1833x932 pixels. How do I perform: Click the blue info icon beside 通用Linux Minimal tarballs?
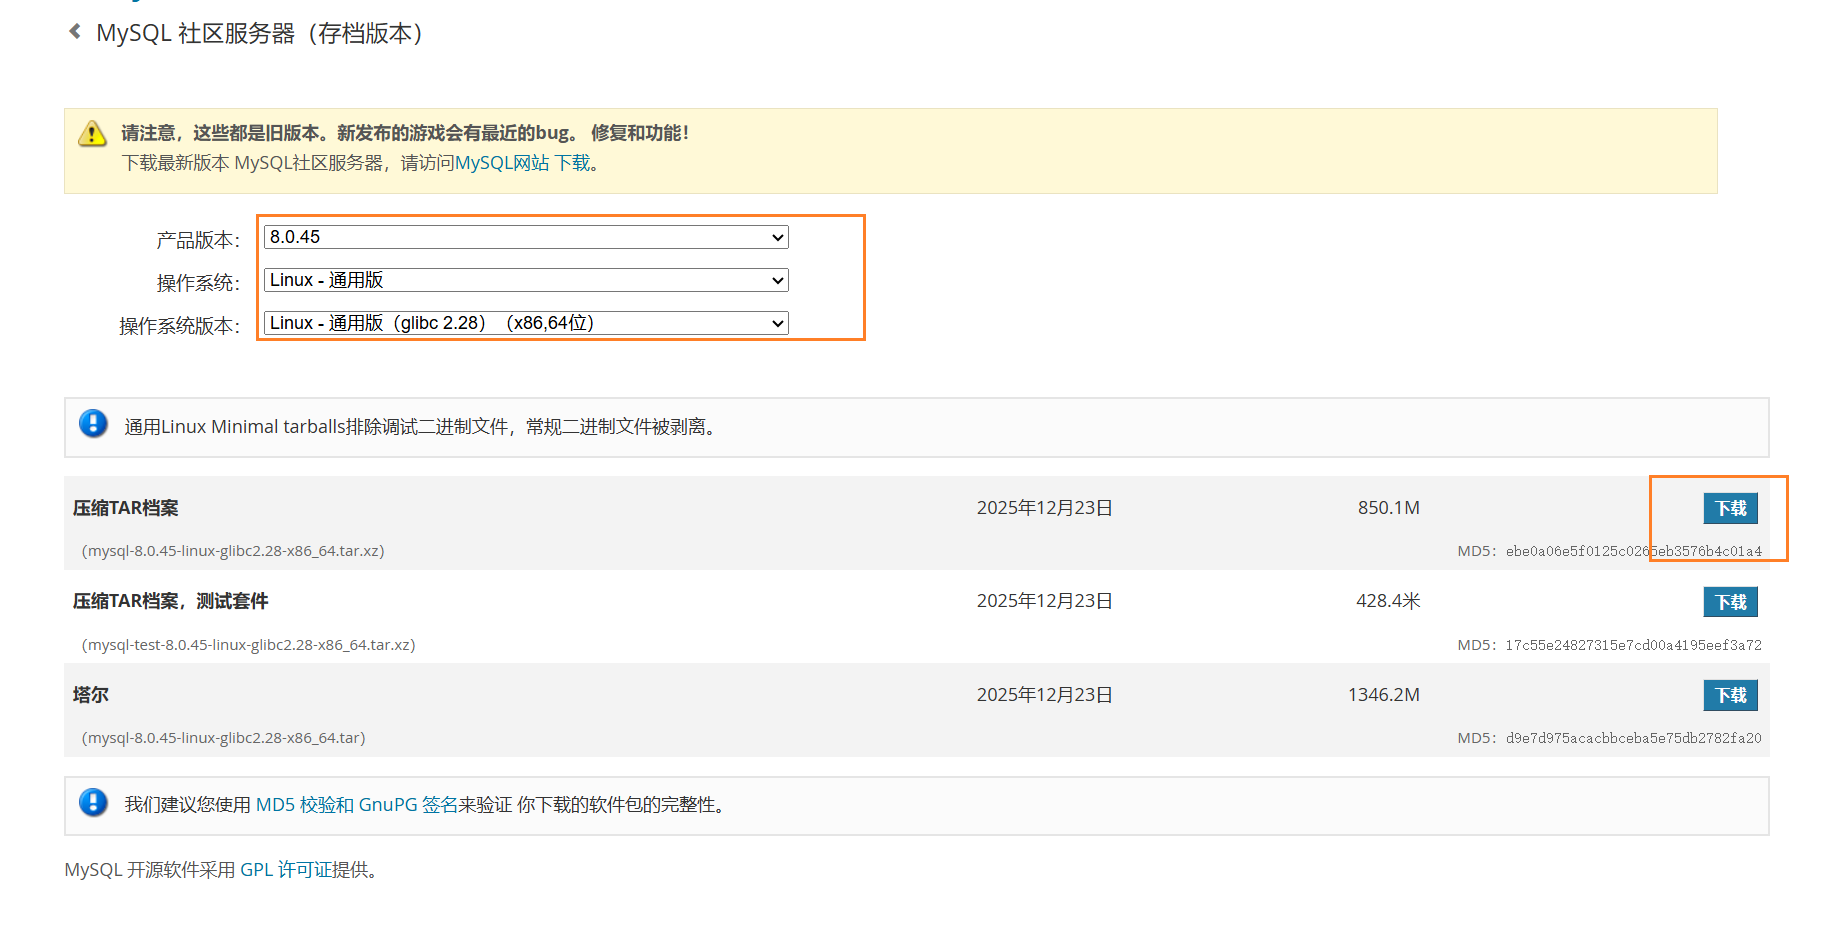(93, 424)
